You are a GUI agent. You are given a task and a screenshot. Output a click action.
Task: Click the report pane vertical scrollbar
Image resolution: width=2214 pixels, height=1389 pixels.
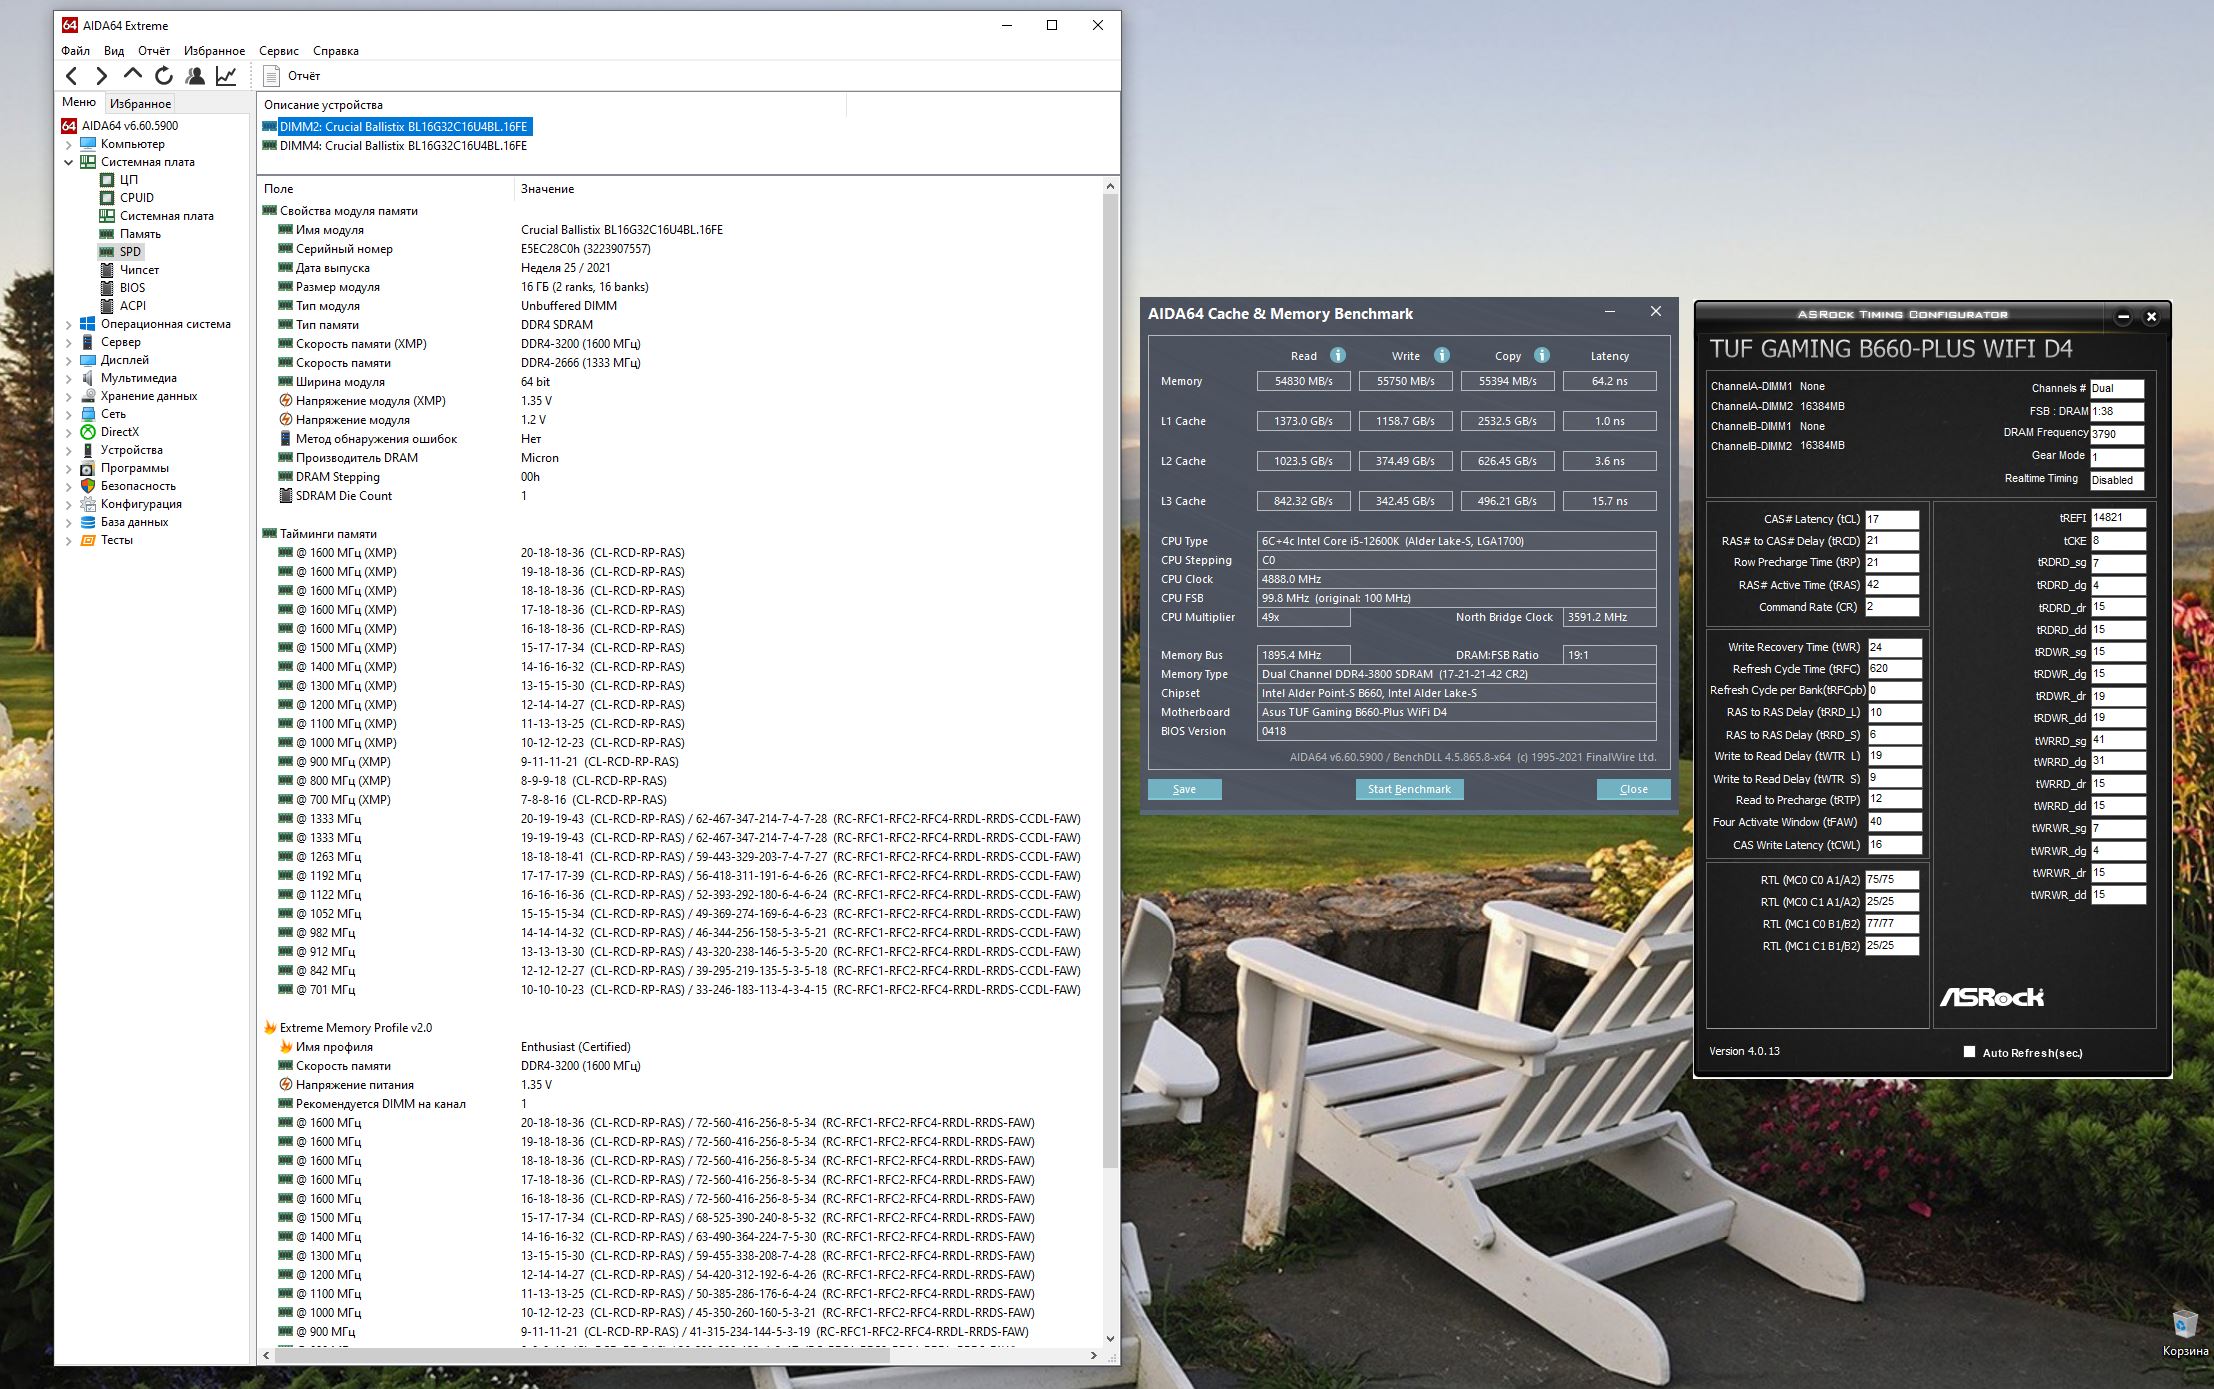(1110, 700)
